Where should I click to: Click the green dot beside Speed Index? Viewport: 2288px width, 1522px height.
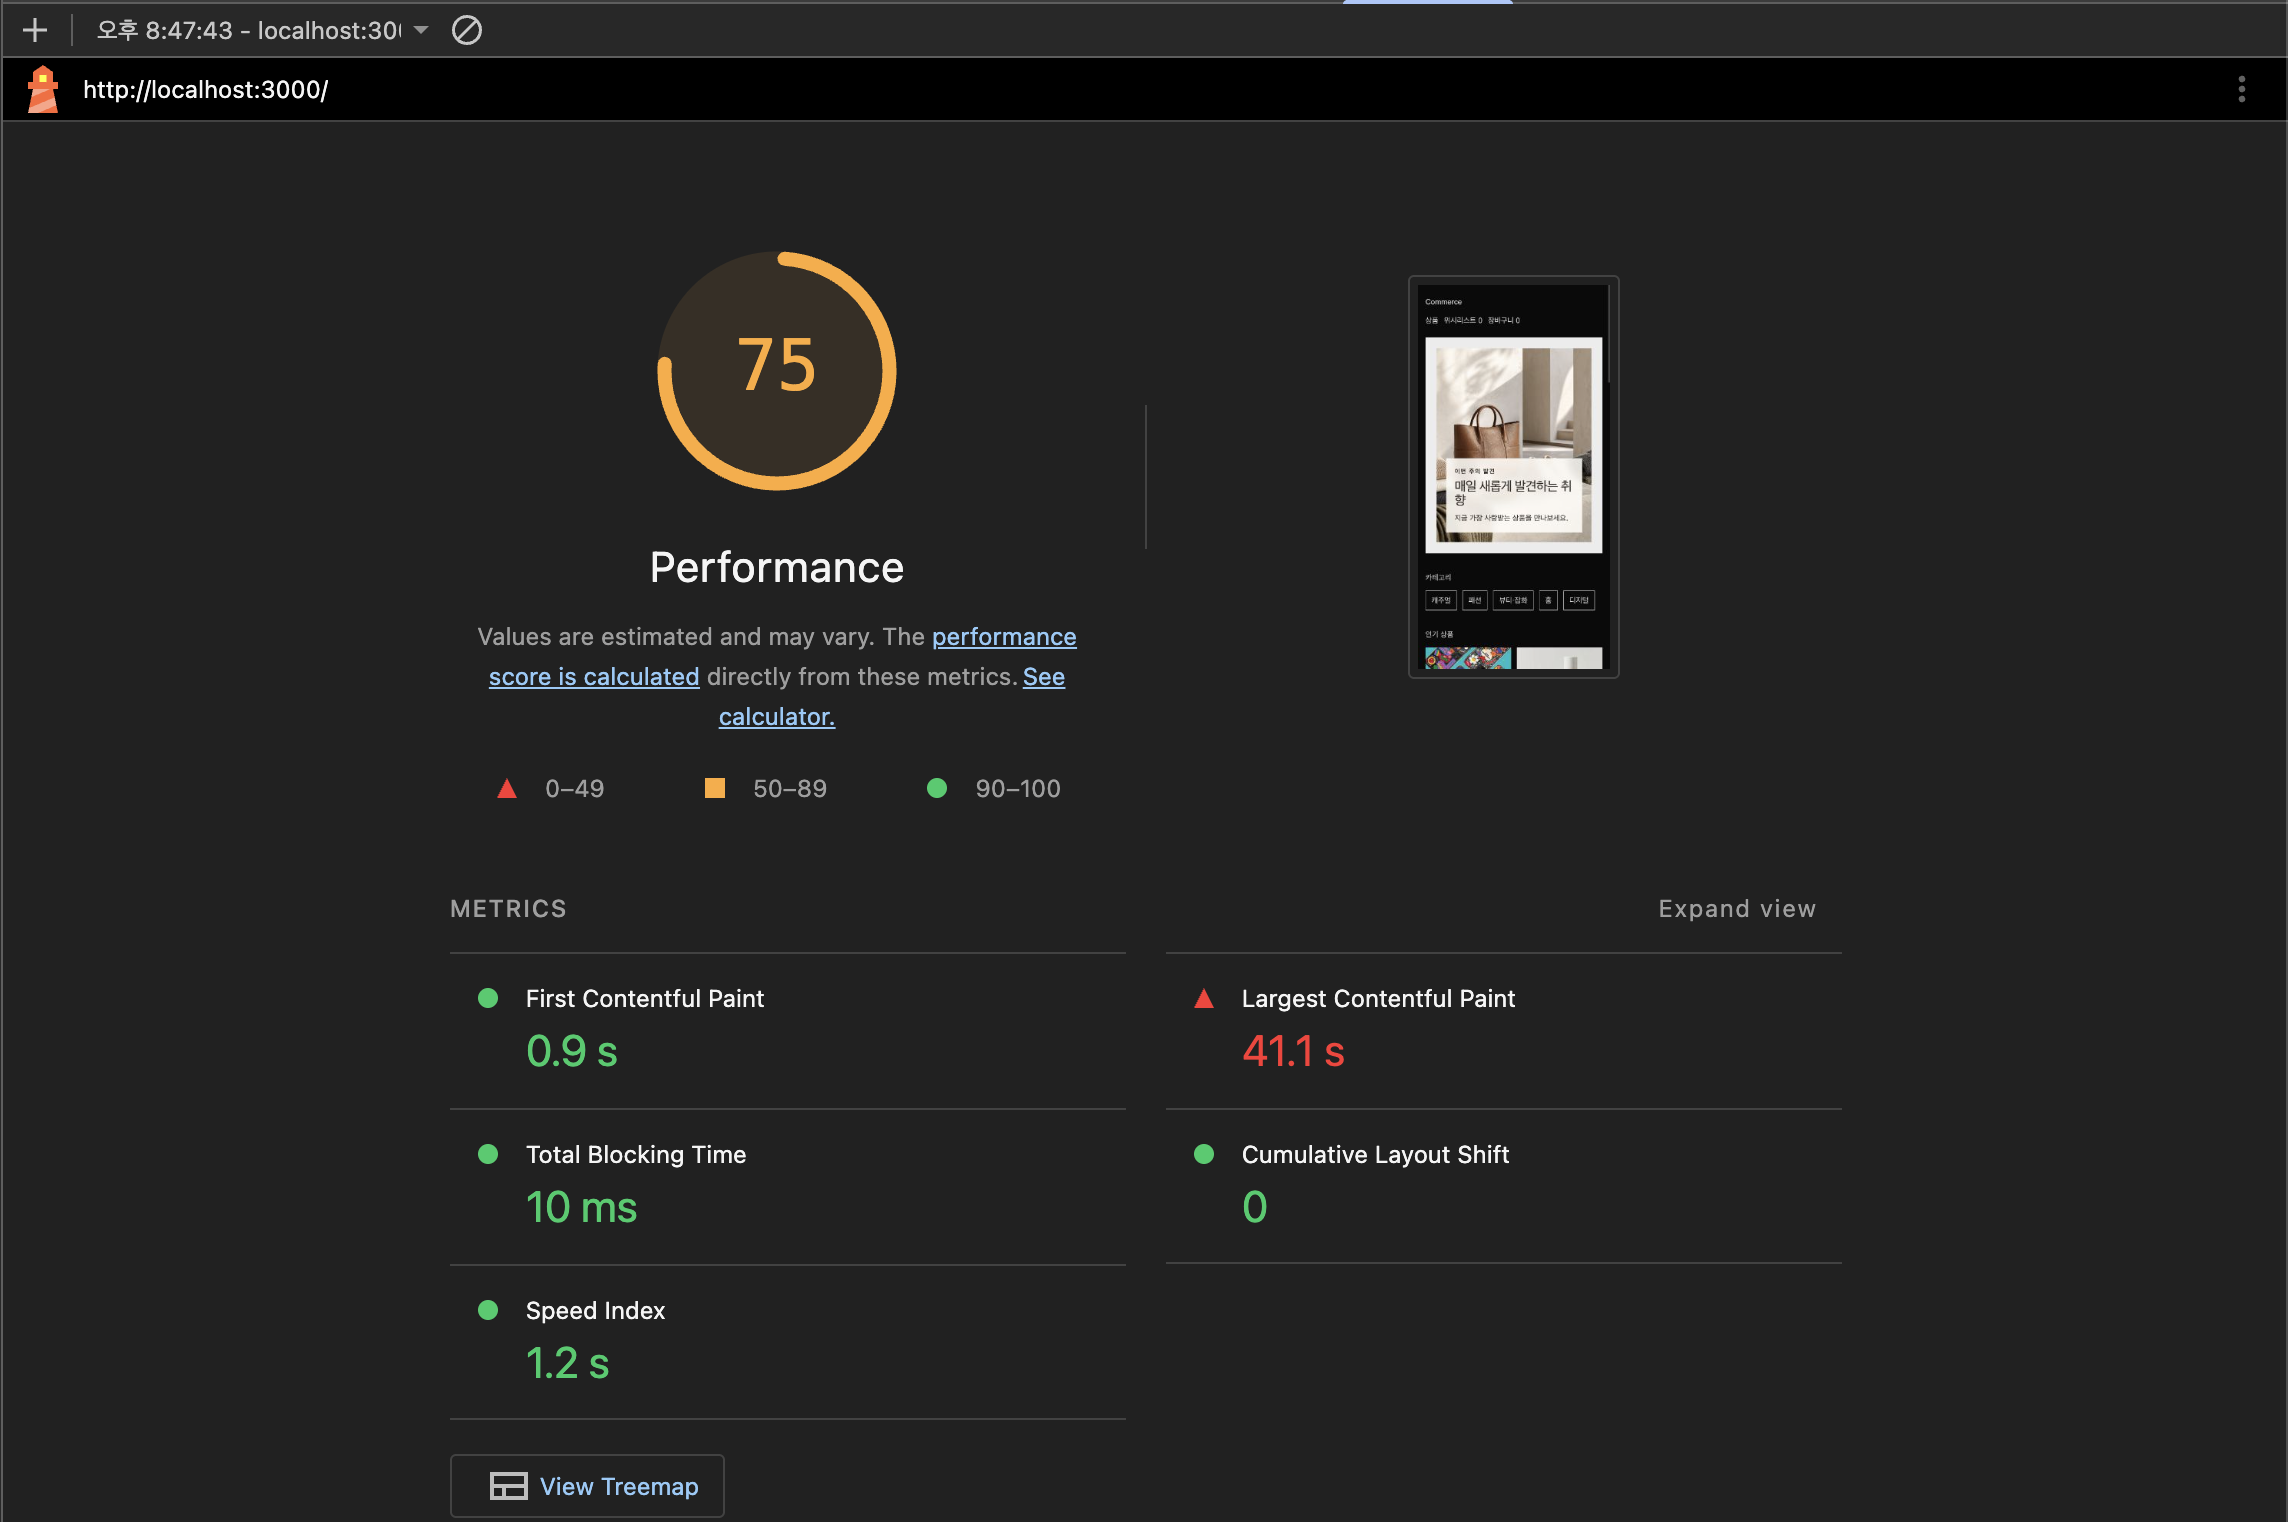pyautogui.click(x=488, y=1310)
